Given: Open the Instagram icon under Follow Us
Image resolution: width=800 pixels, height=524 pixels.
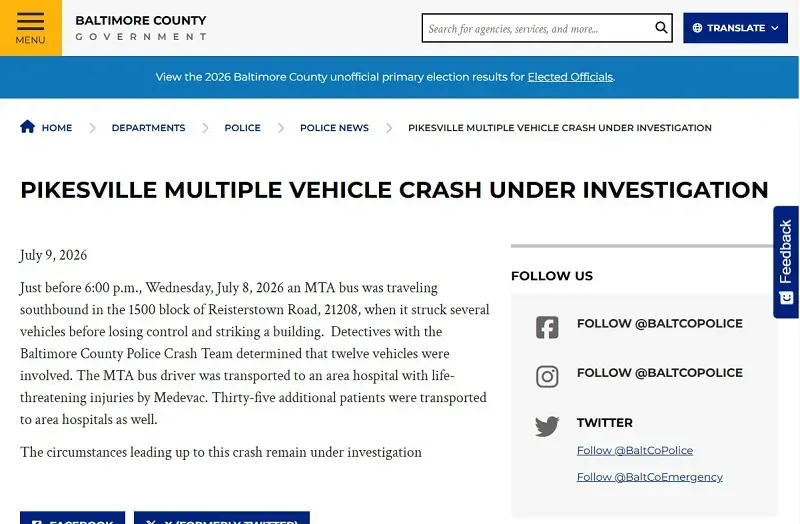Looking at the screenshot, I should point(547,377).
